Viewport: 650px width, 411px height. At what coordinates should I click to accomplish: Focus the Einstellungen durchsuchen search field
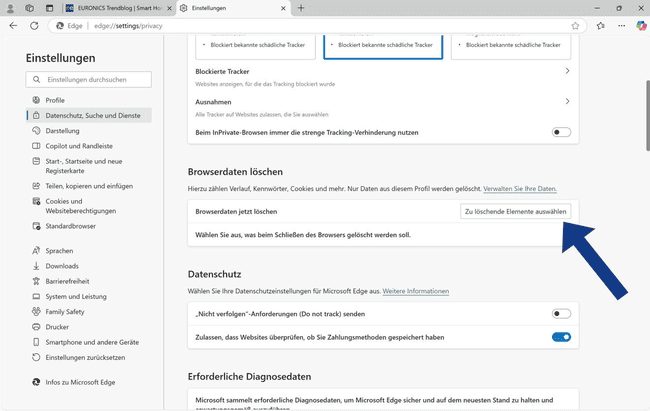tap(89, 80)
